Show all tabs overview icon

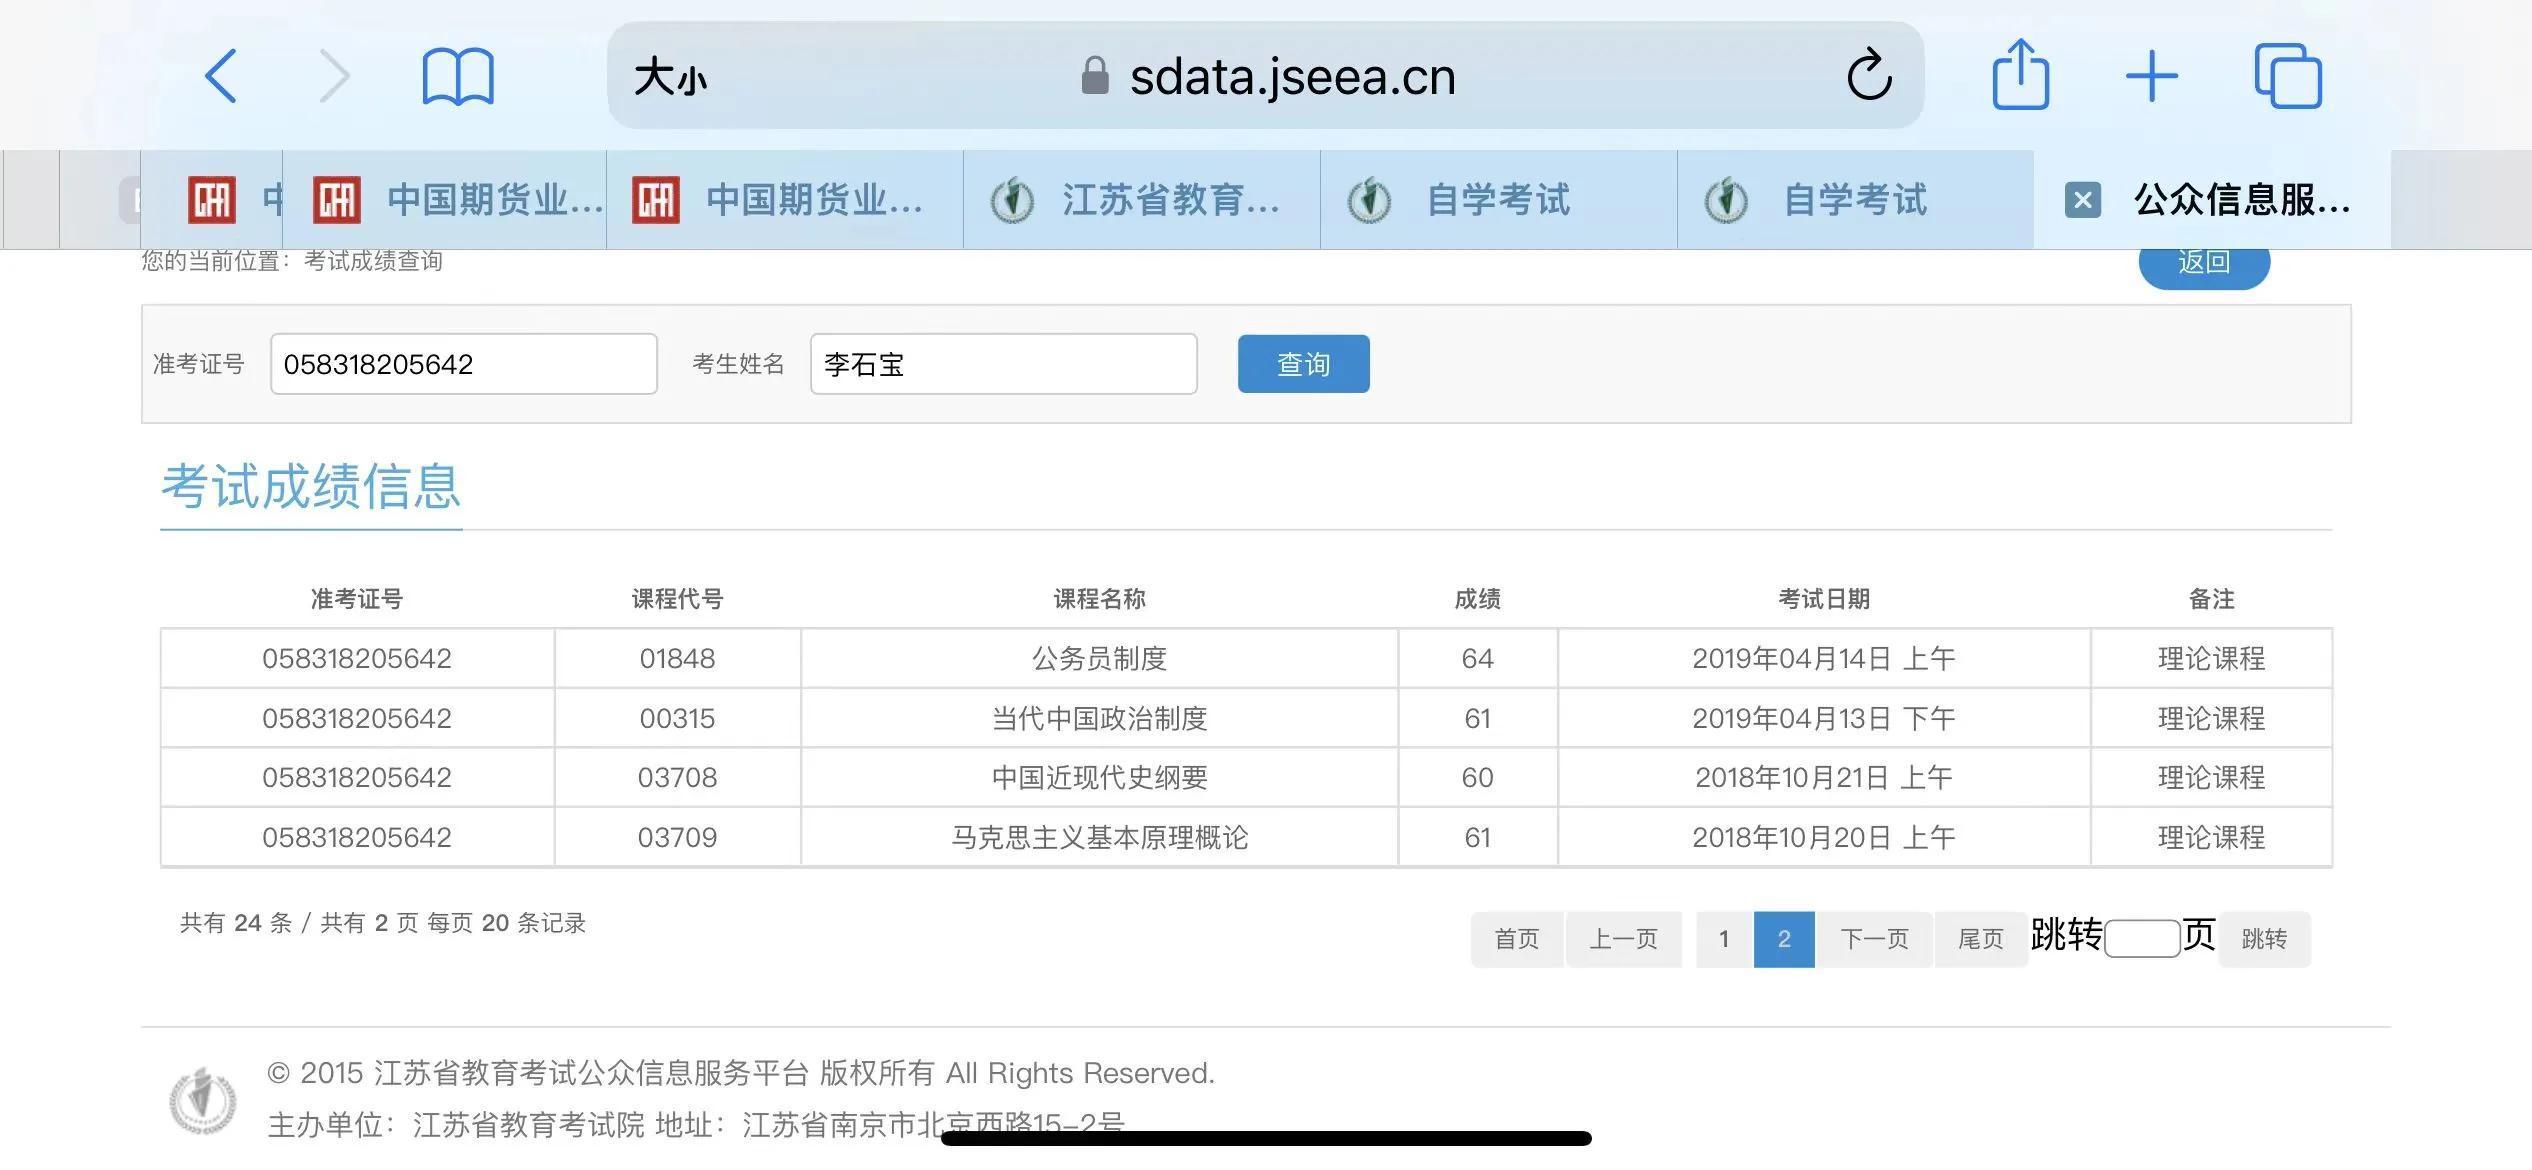[x=2288, y=76]
